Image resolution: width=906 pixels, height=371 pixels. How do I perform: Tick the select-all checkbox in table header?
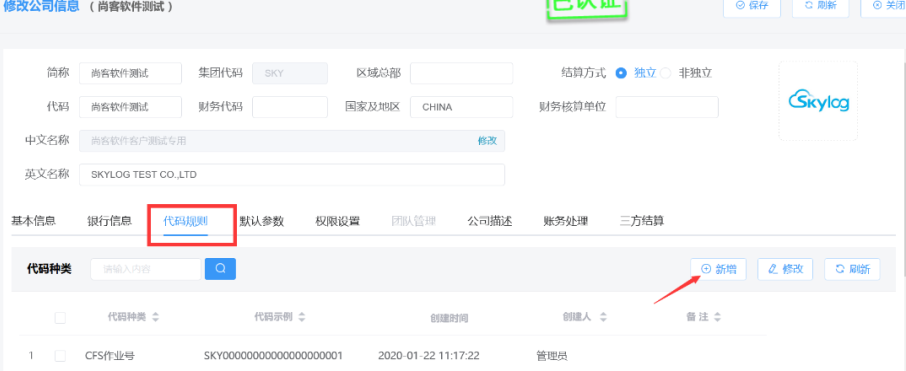60,317
